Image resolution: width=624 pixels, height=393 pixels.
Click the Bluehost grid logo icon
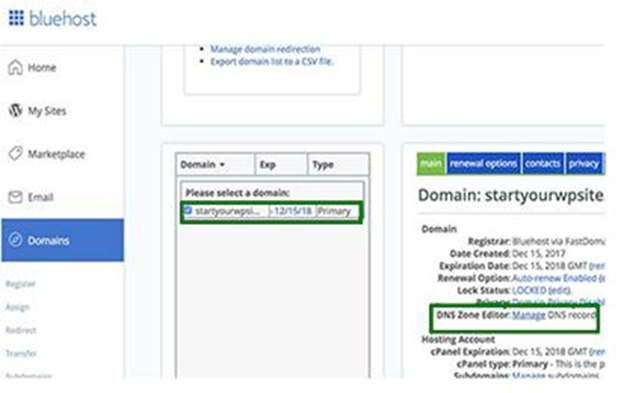coord(16,18)
